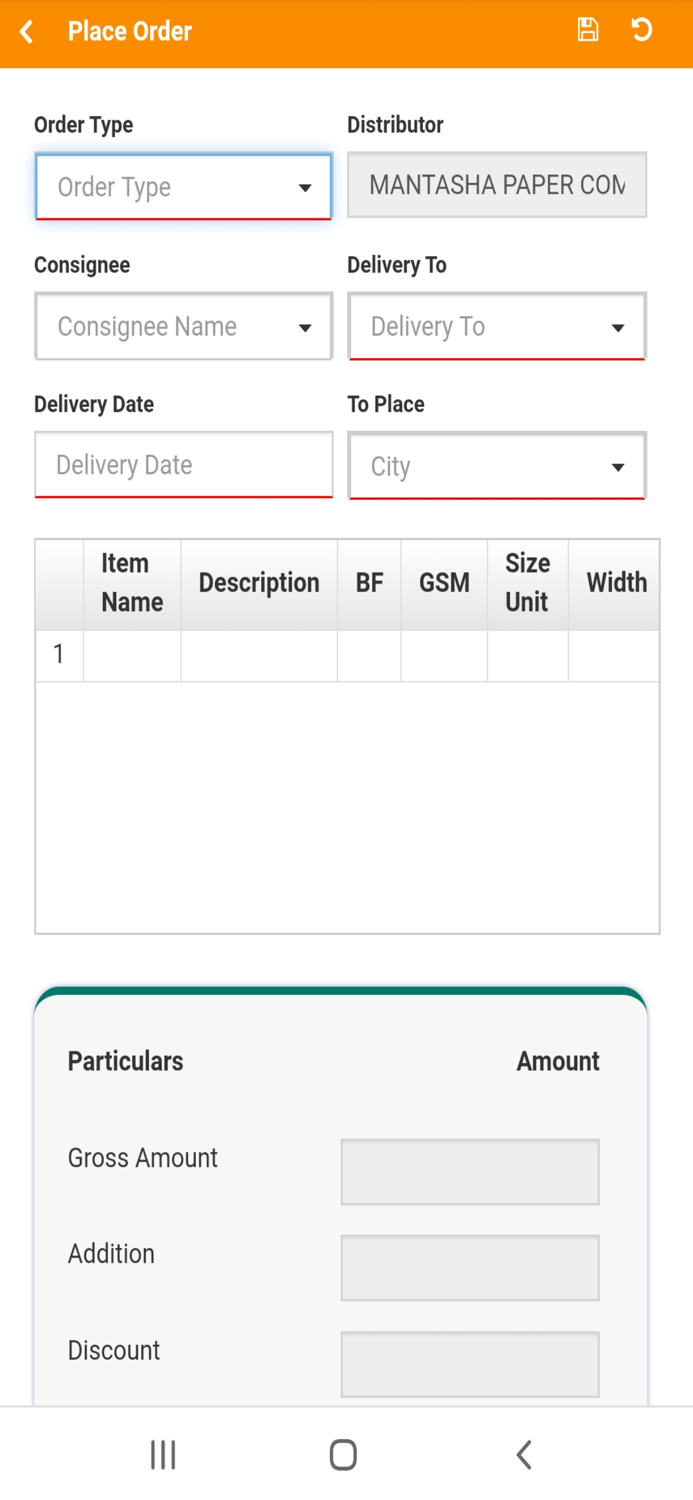Click the Gross Amount field
693x1500 pixels.
click(469, 1172)
